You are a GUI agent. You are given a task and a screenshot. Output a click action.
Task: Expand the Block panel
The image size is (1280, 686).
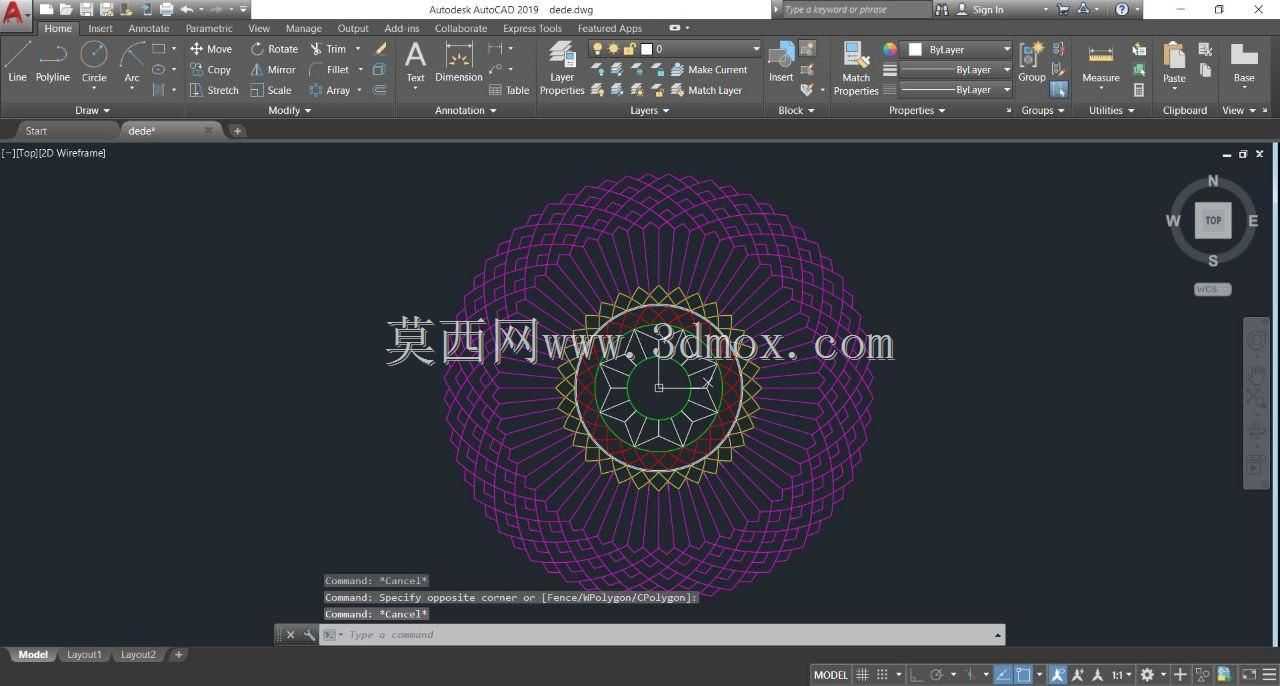796,110
